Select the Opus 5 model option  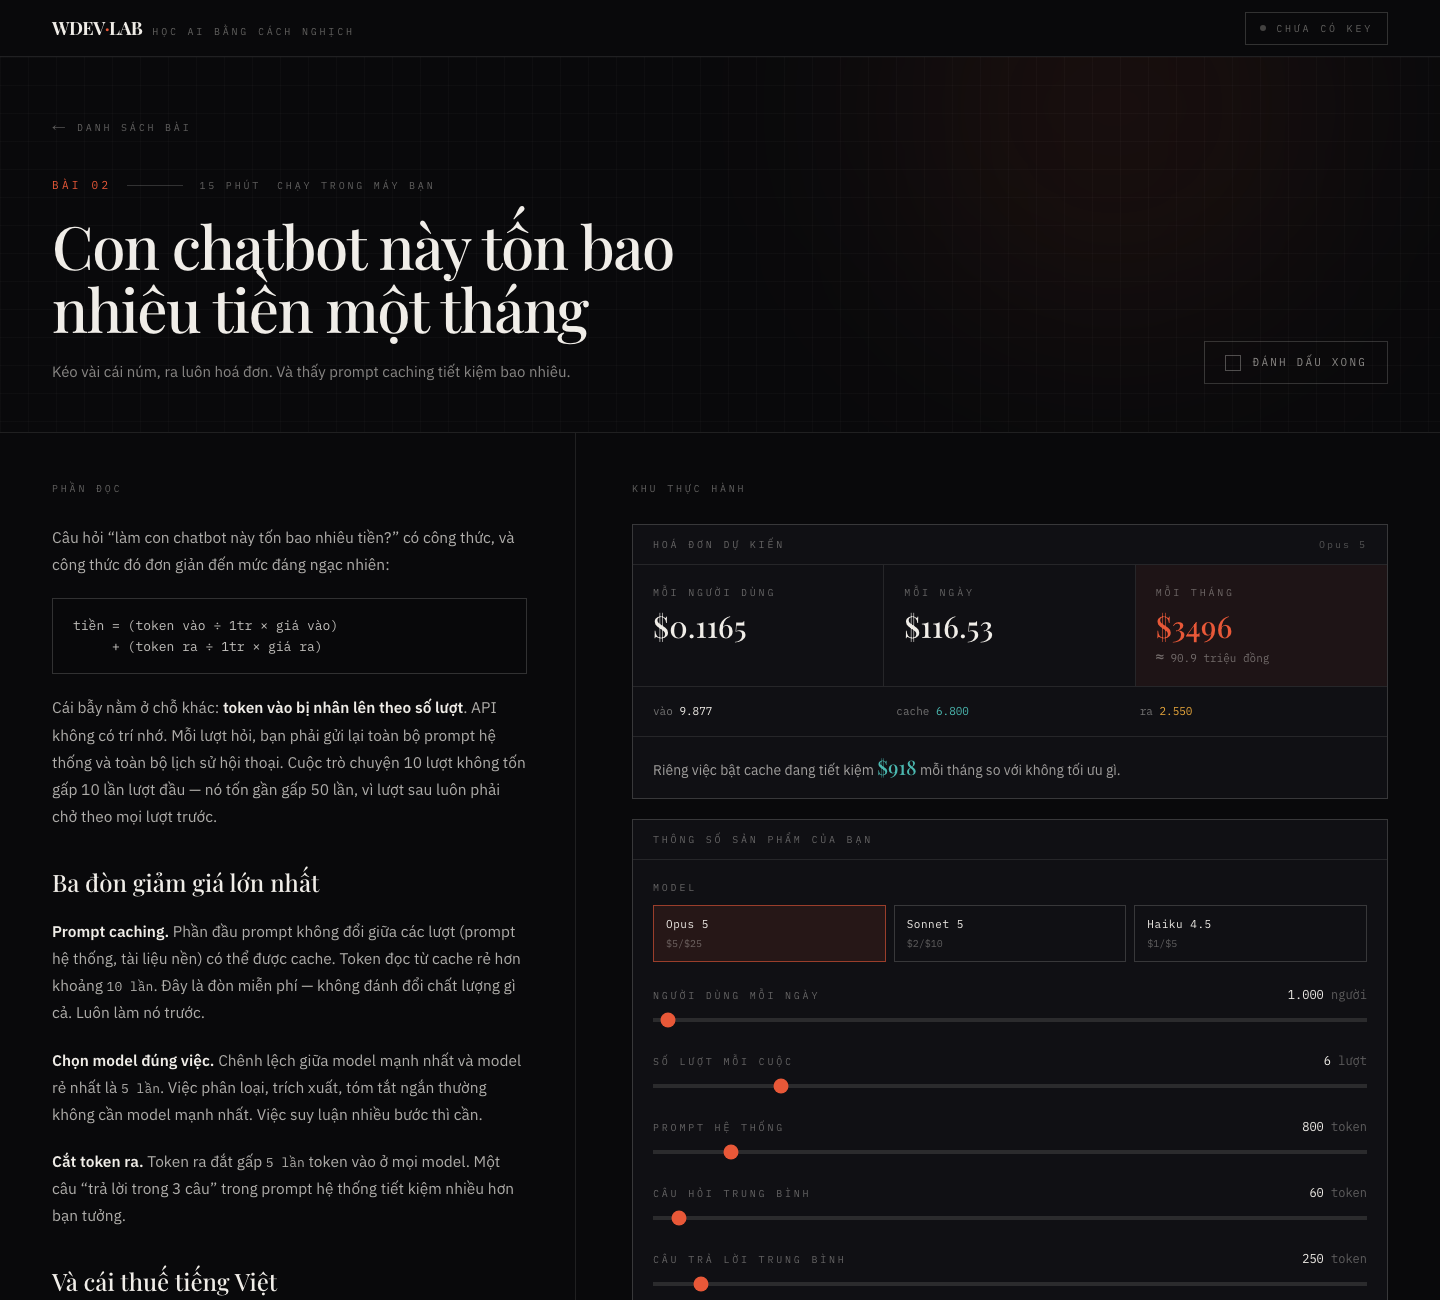(769, 933)
